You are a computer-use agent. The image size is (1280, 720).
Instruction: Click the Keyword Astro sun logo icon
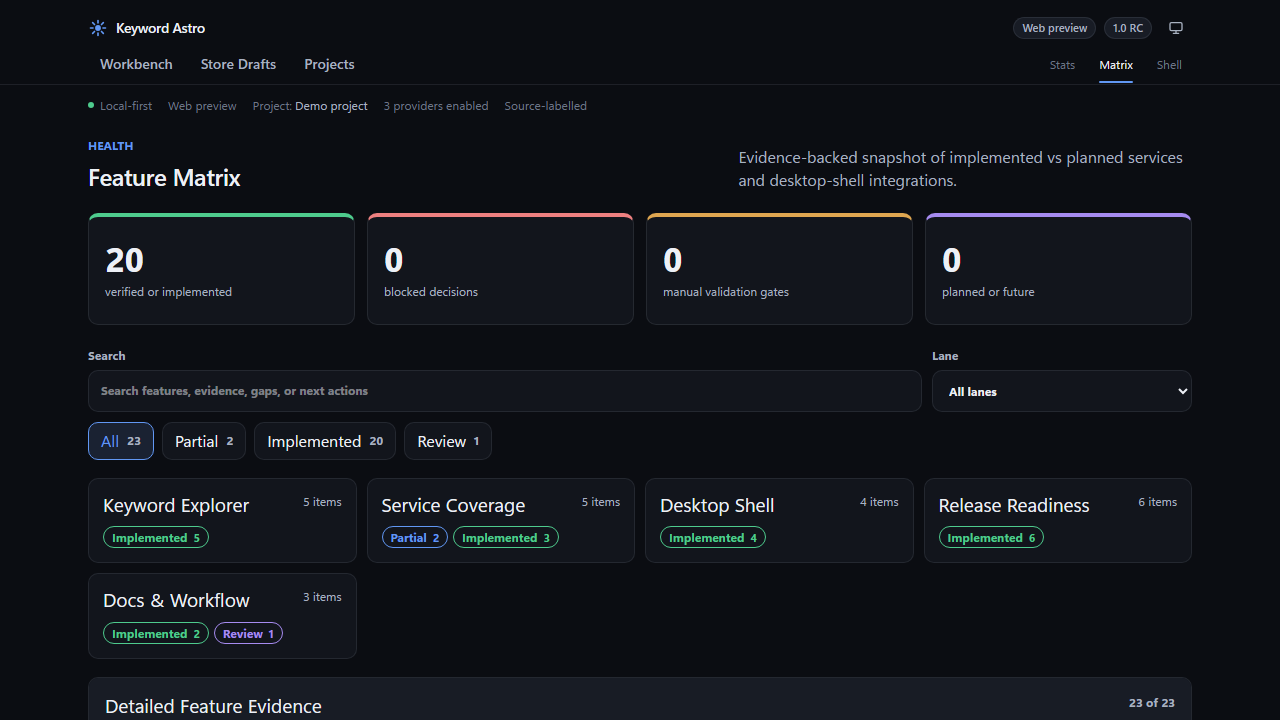point(98,28)
